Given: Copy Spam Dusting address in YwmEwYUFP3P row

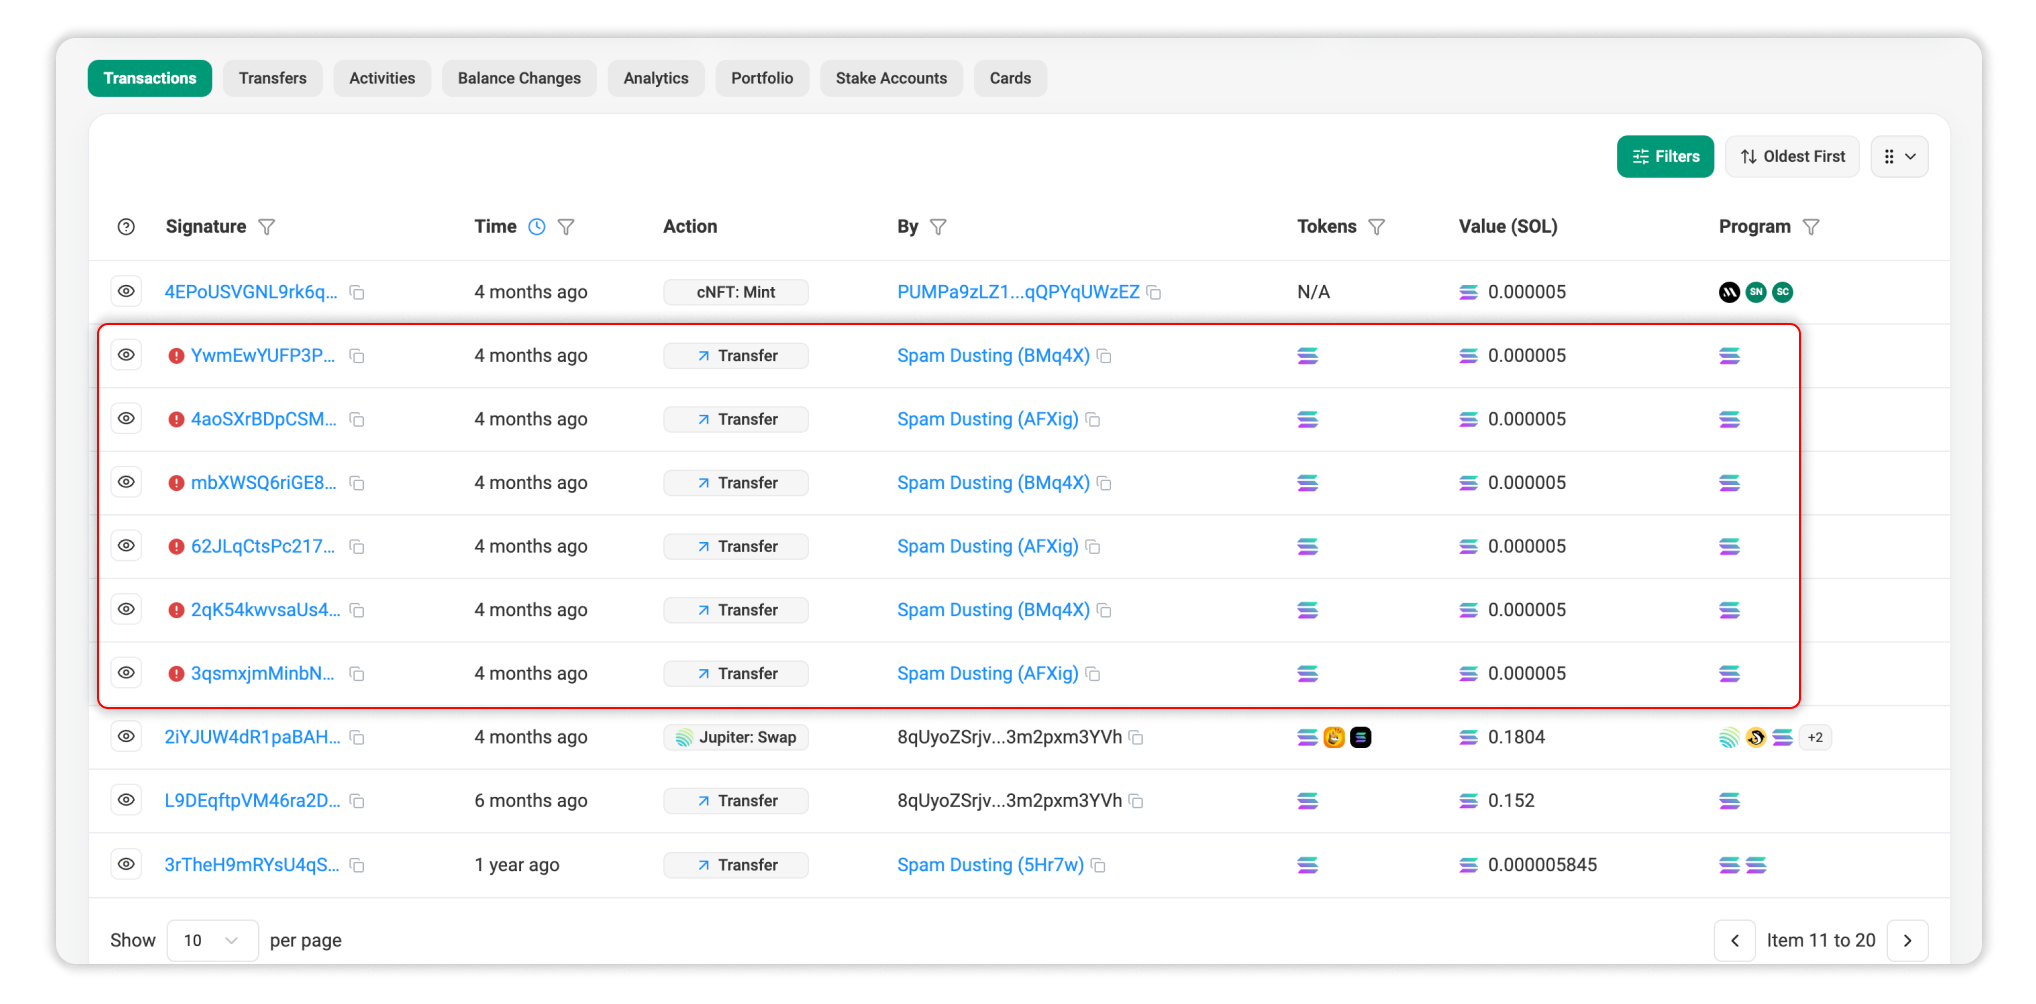Looking at the screenshot, I should coord(1104,356).
